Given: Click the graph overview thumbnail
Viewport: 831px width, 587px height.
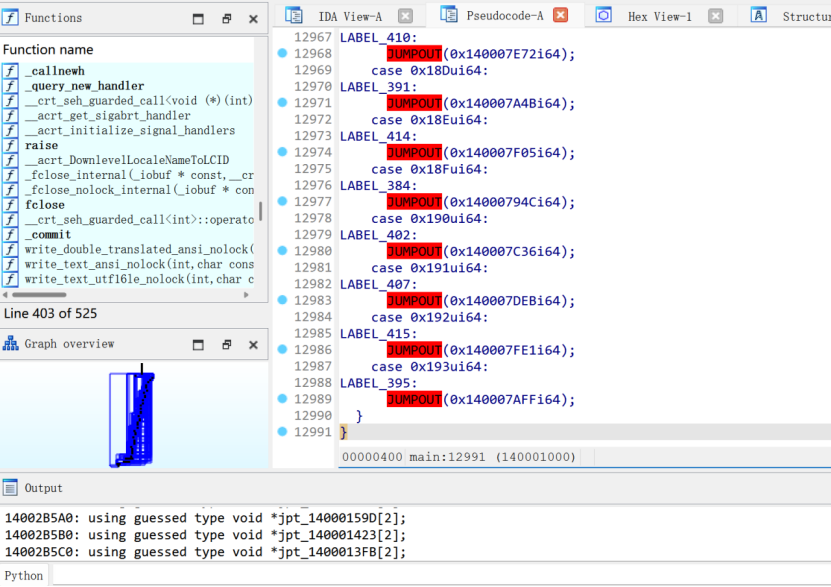Looking at the screenshot, I should click(134, 418).
